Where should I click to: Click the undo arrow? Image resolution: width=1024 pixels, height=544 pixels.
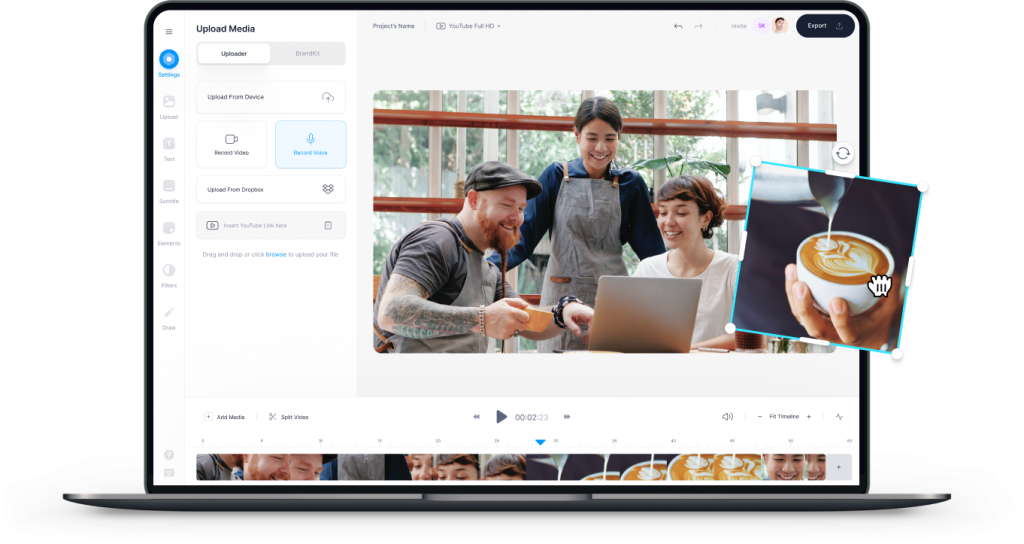(679, 26)
